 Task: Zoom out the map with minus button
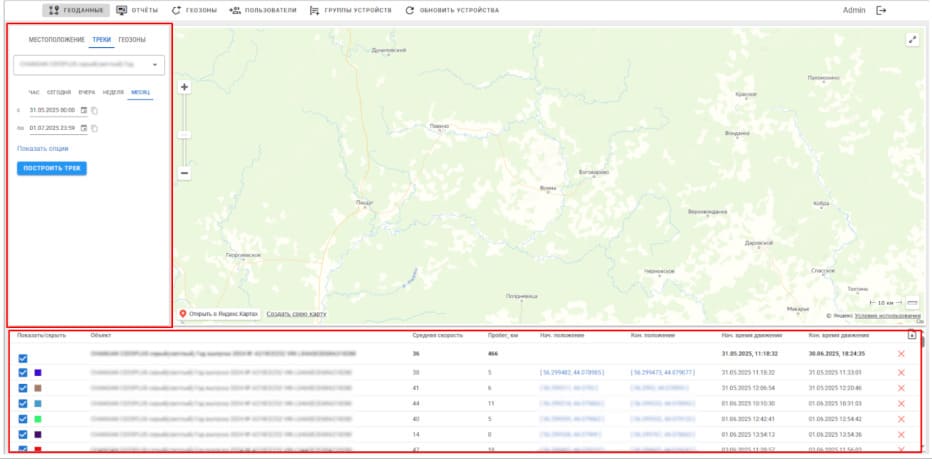(x=184, y=173)
